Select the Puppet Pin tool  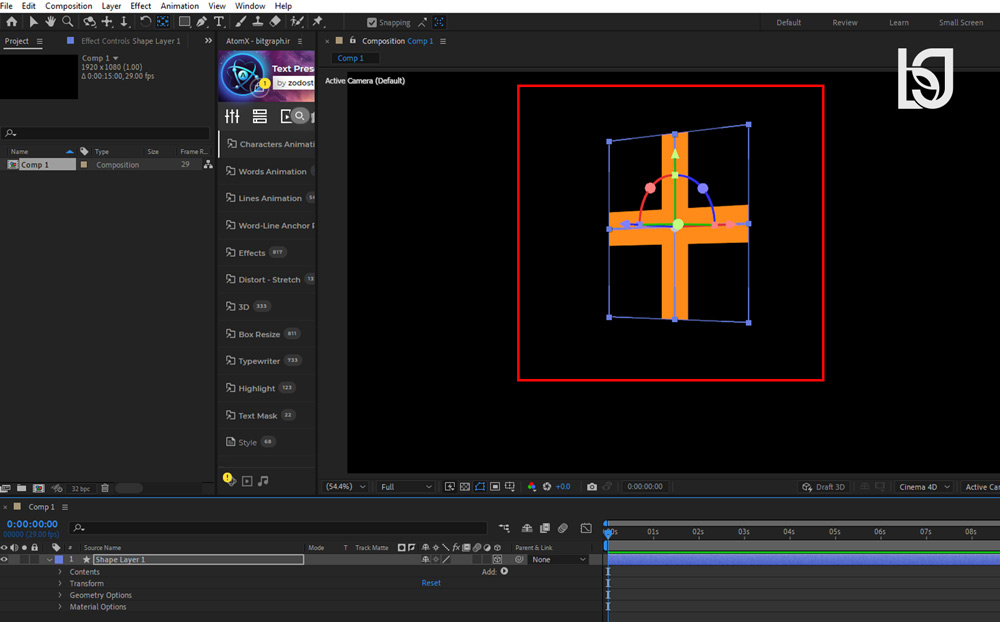[x=318, y=22]
